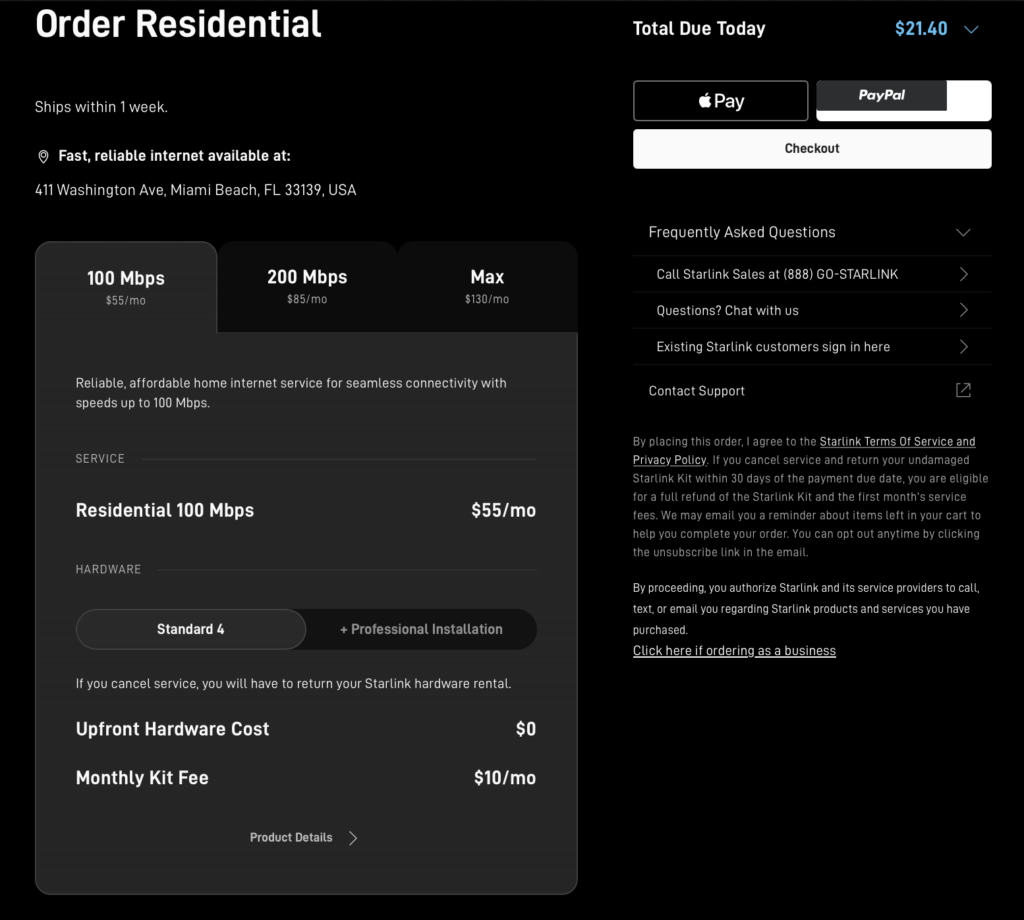
Task: Select the 100 Mbps plan tab
Action: click(x=126, y=287)
